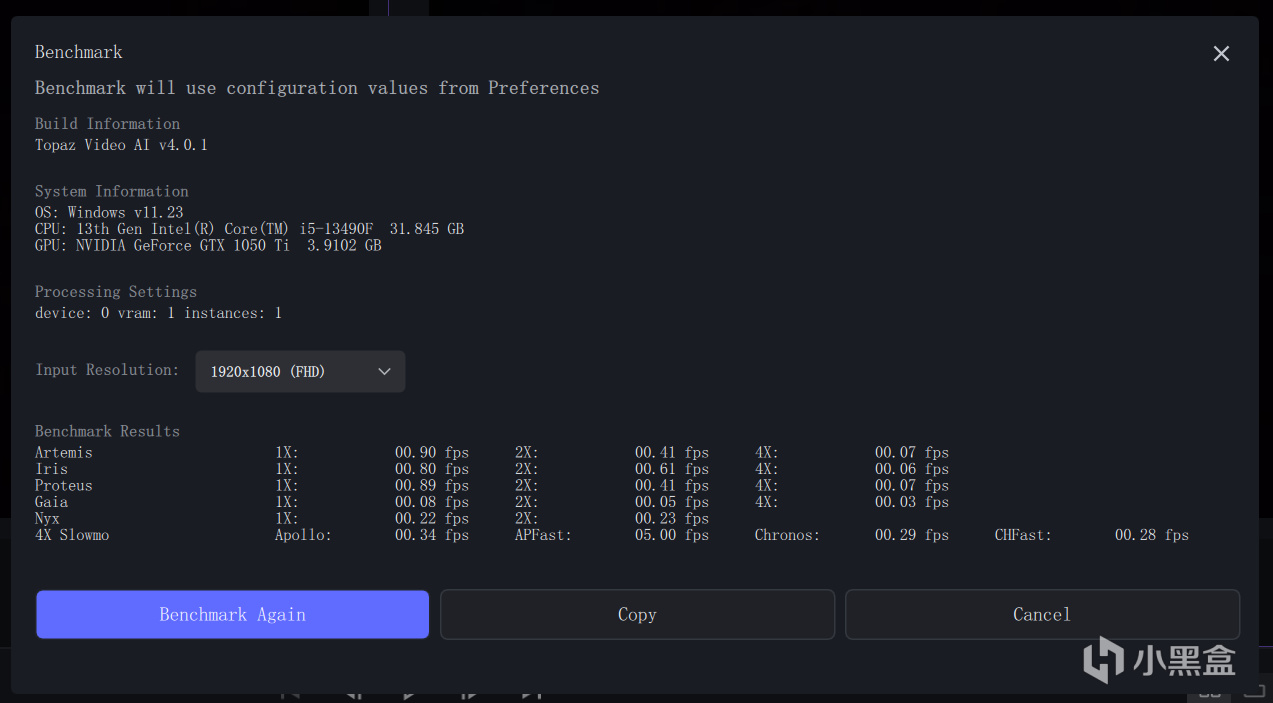Screen dimensions: 1273x703
Task: Click the System Information heading
Action: pos(112,191)
